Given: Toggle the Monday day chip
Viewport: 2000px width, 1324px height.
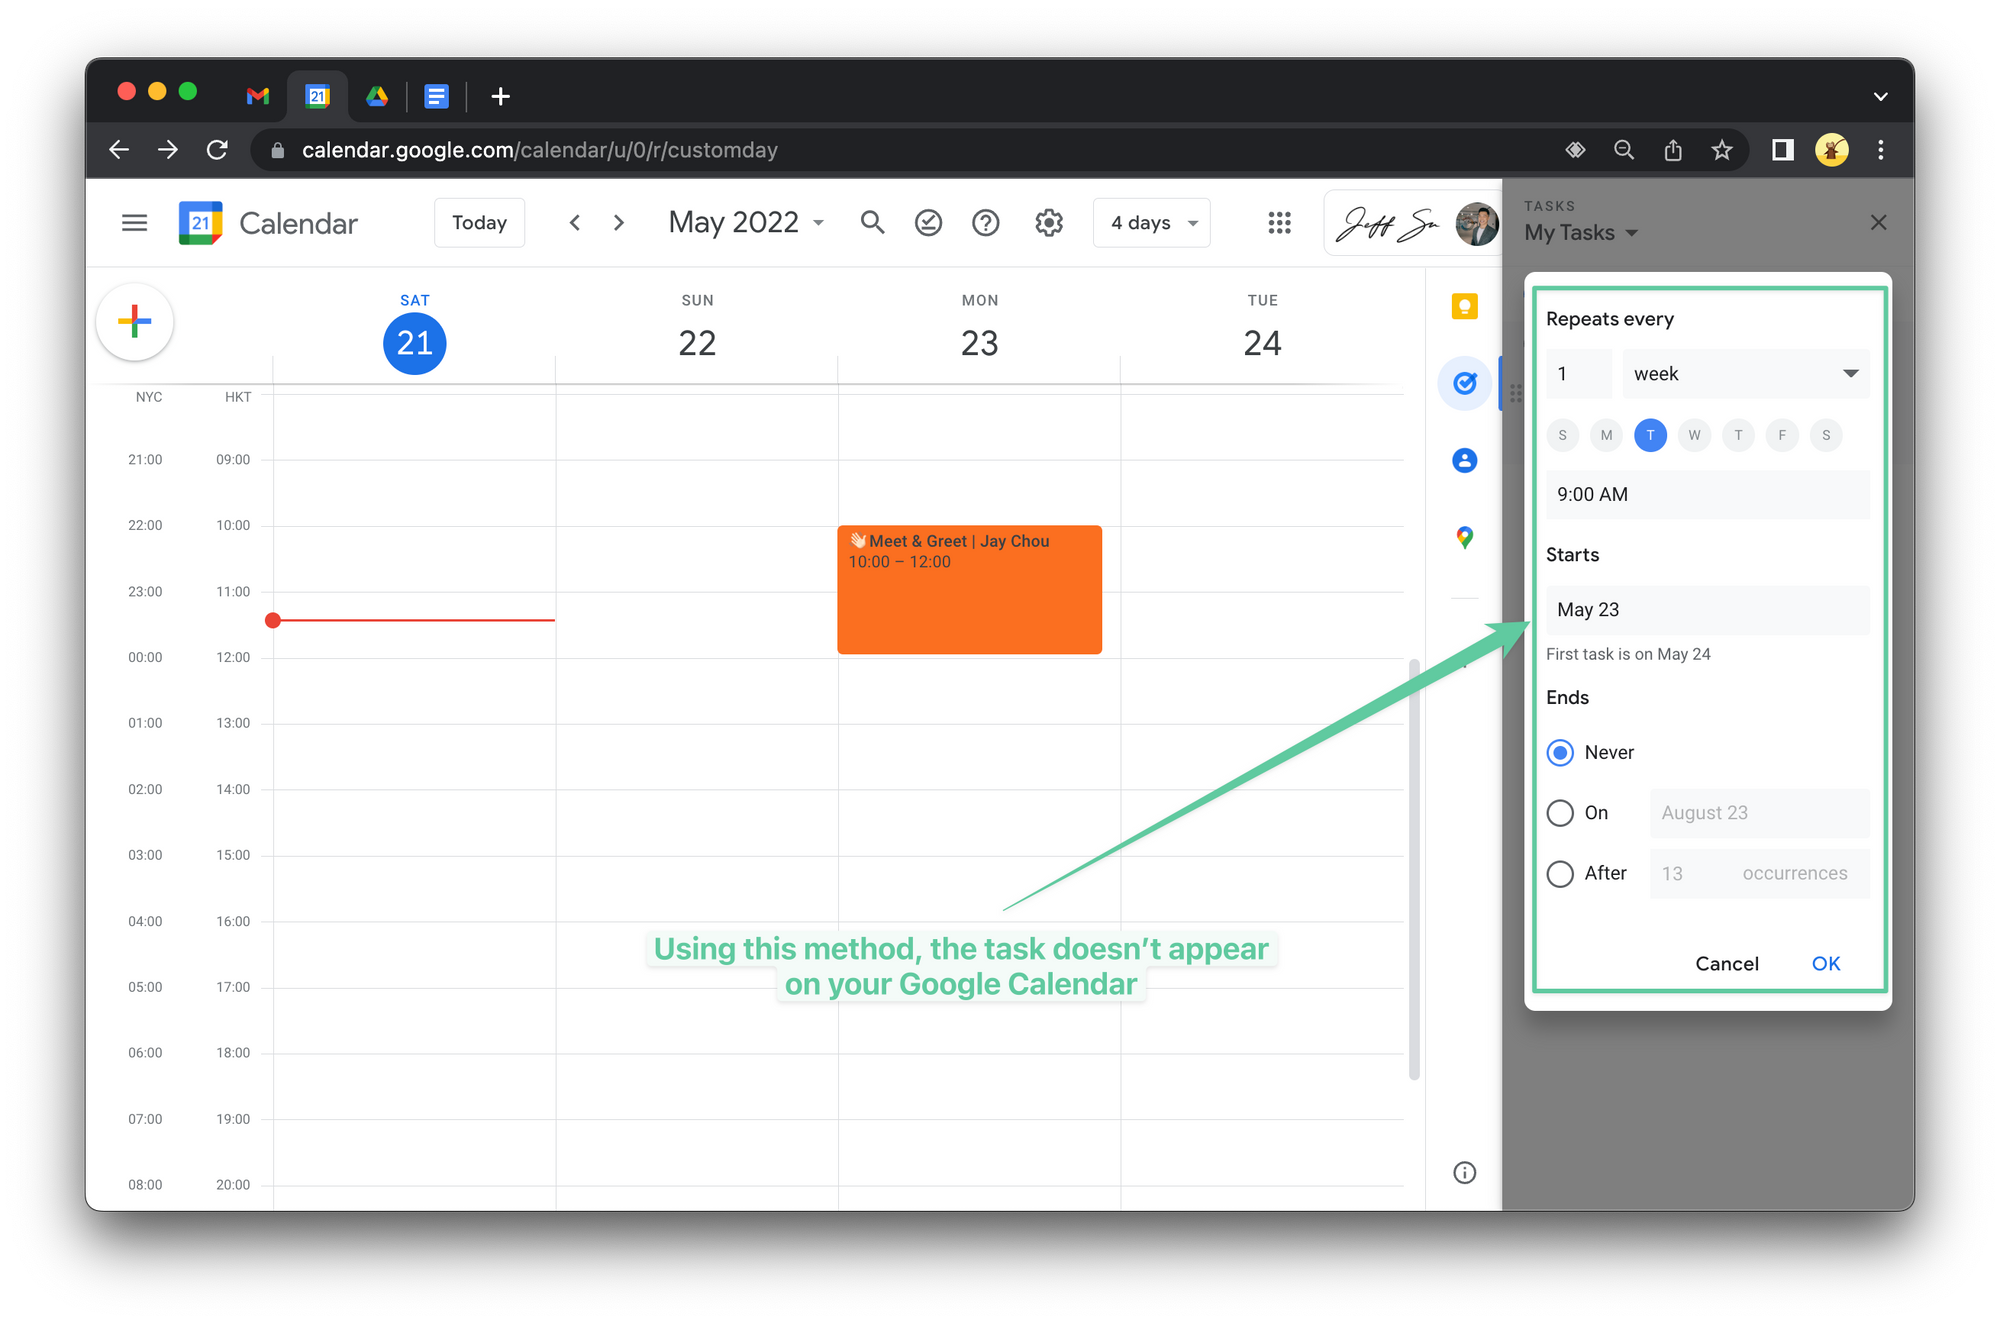Looking at the screenshot, I should tap(1606, 435).
